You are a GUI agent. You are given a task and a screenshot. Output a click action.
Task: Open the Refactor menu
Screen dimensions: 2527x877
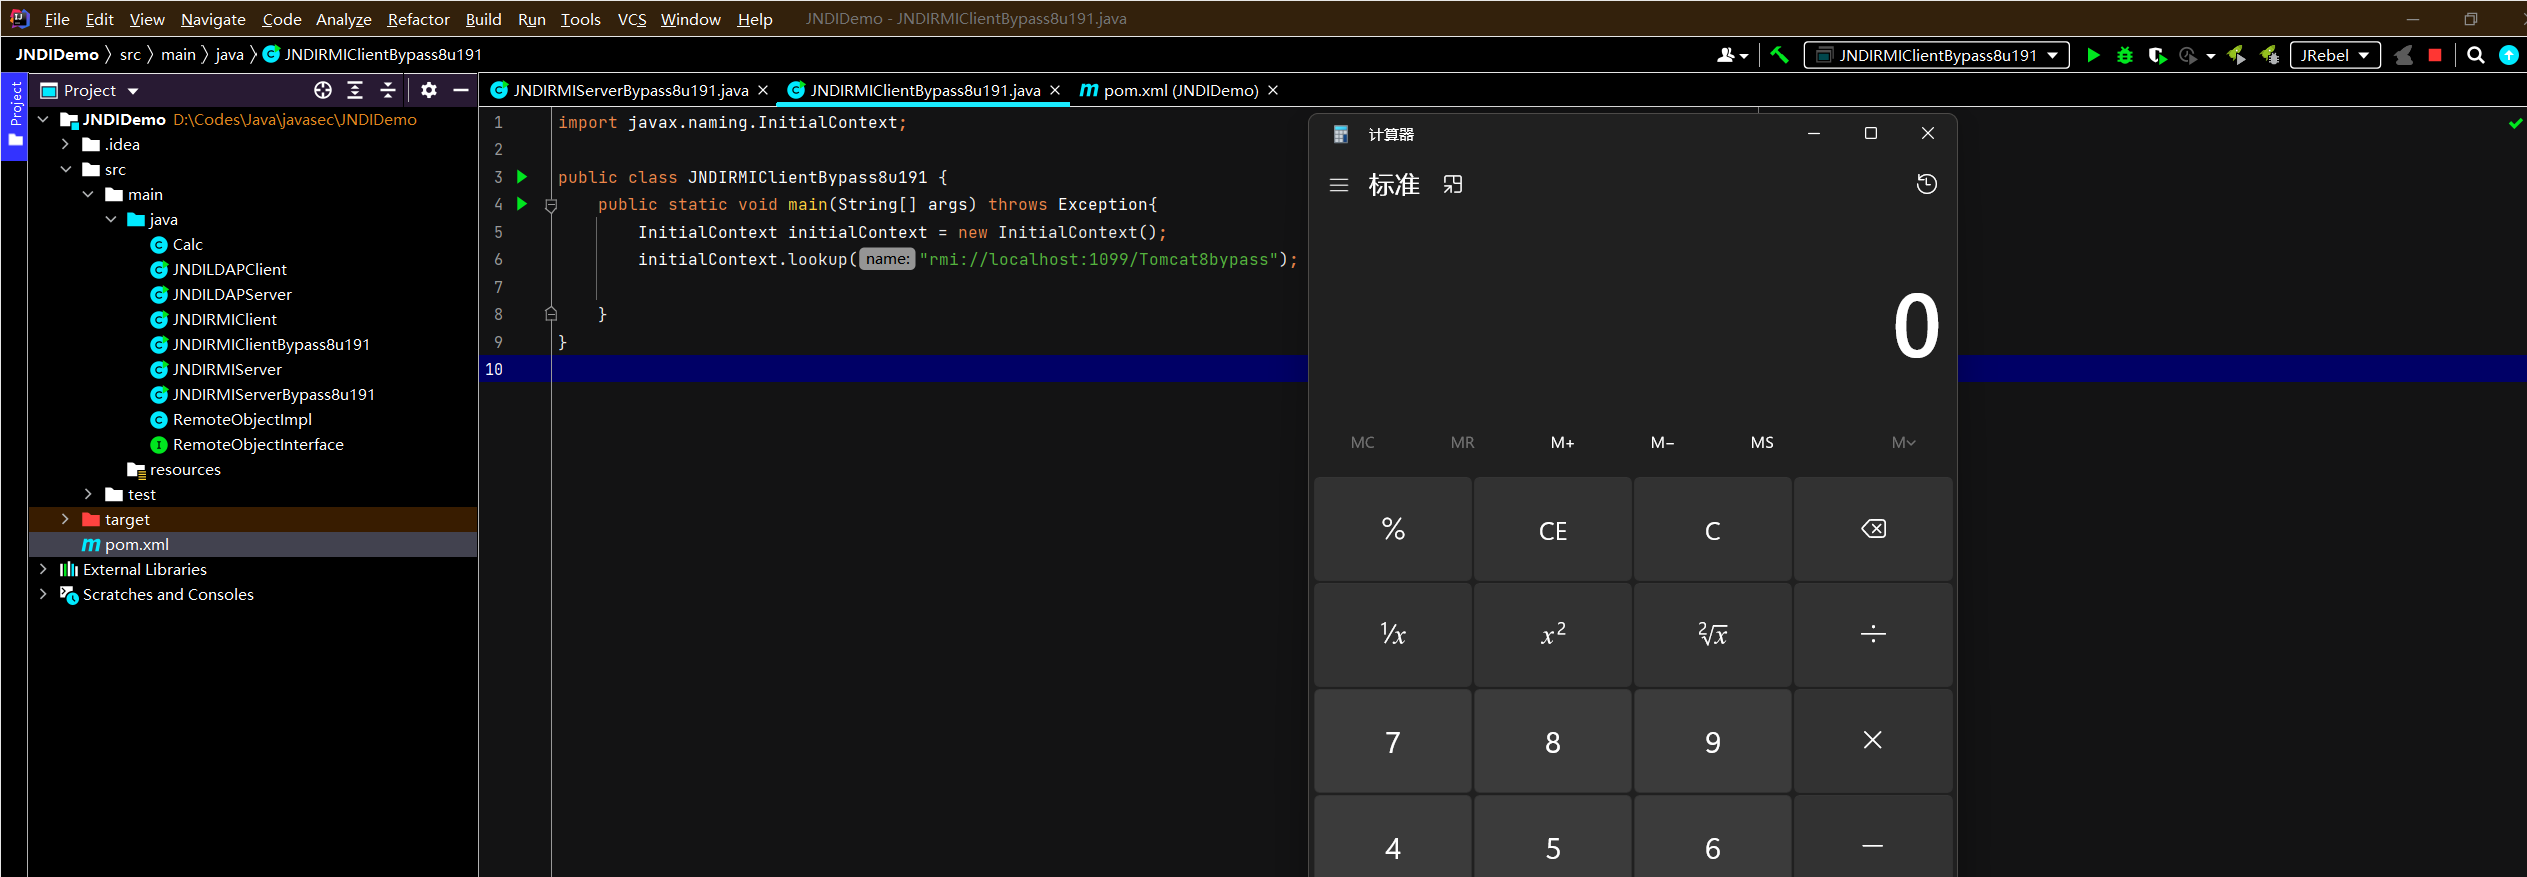pyautogui.click(x=418, y=19)
